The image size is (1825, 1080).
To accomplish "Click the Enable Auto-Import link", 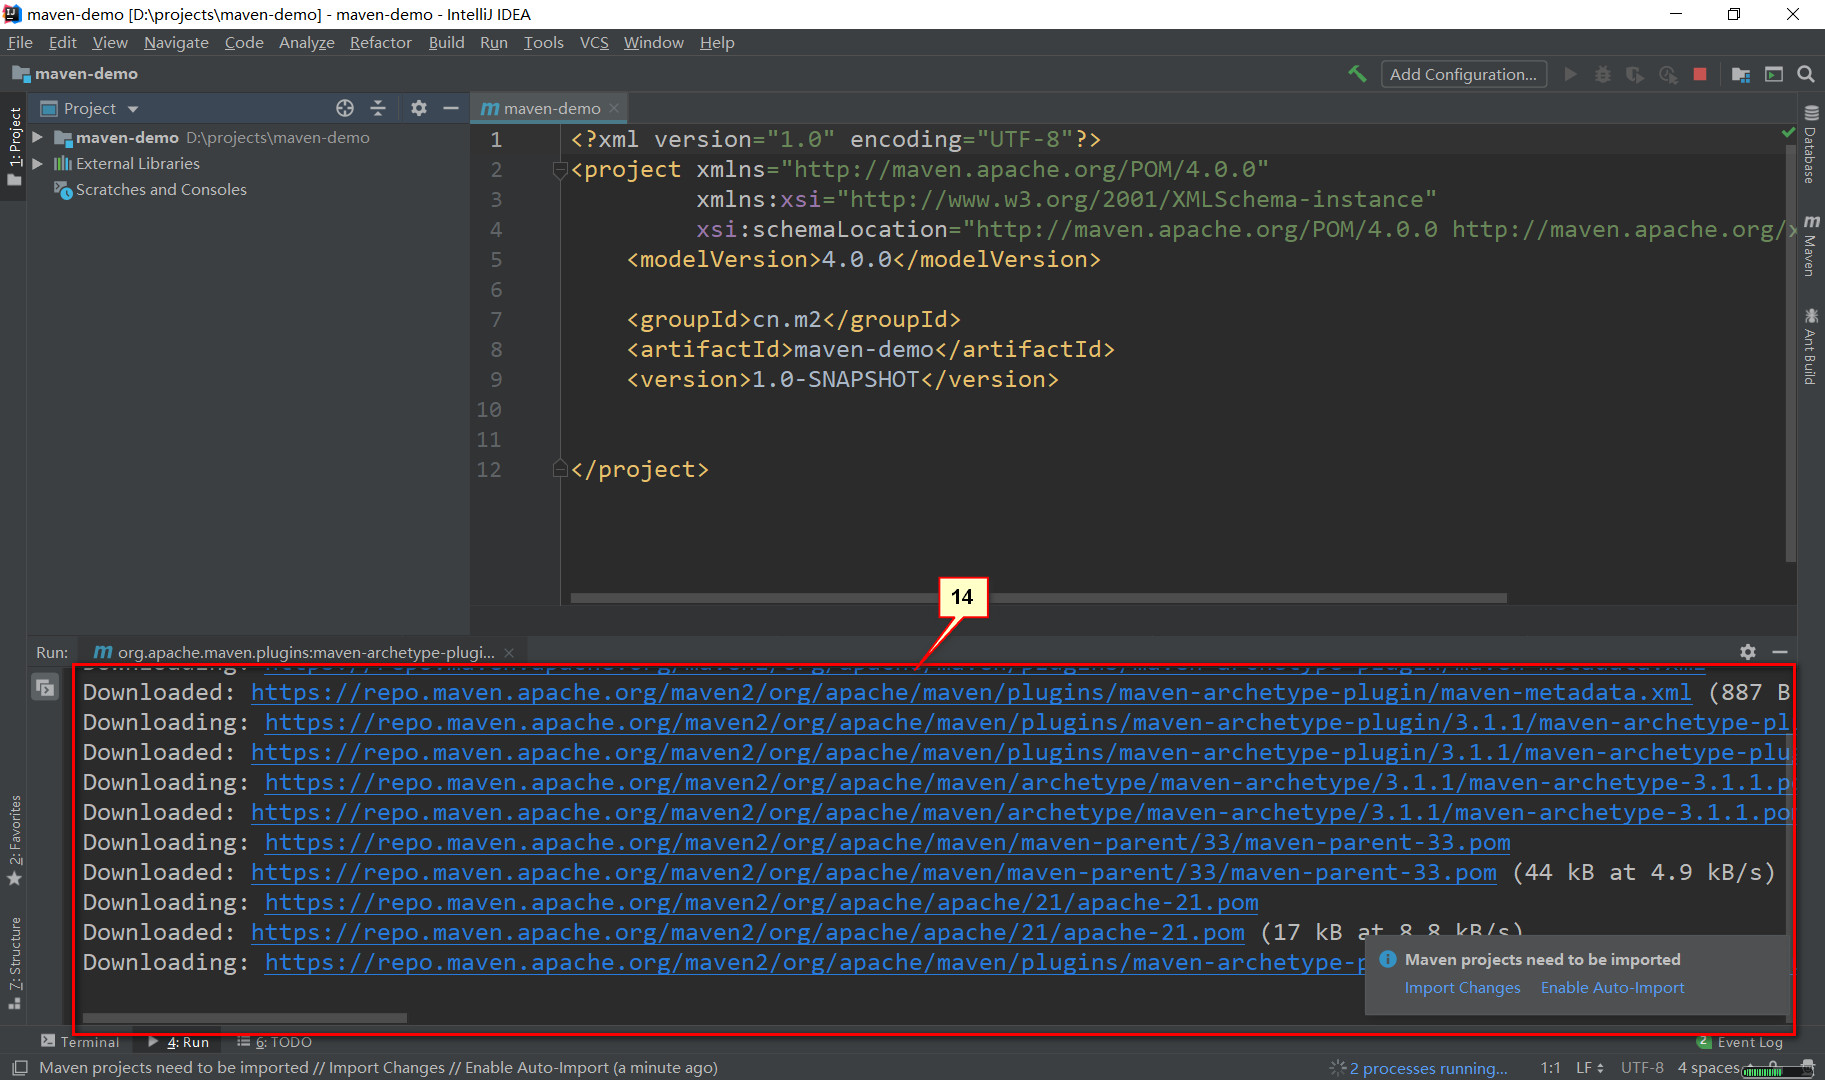I will (x=1612, y=988).
